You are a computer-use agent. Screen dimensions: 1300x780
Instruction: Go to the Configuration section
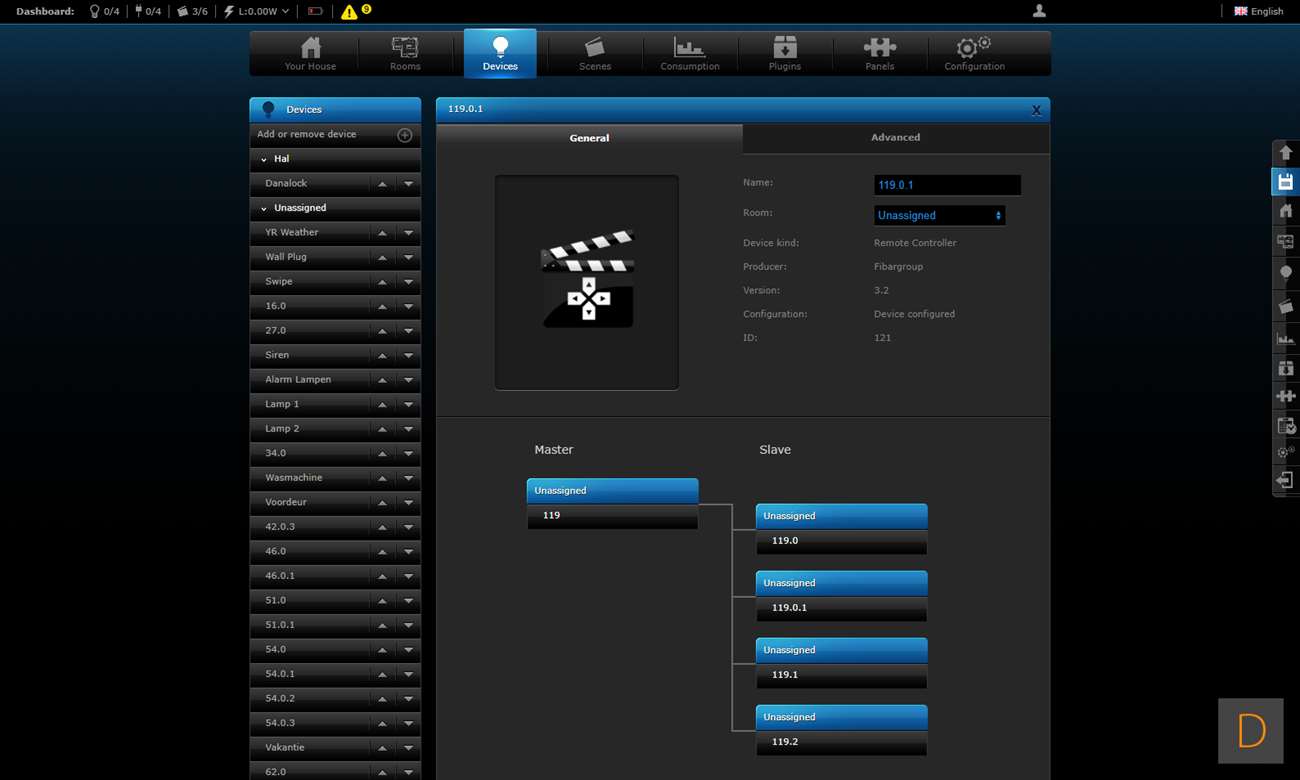point(974,54)
